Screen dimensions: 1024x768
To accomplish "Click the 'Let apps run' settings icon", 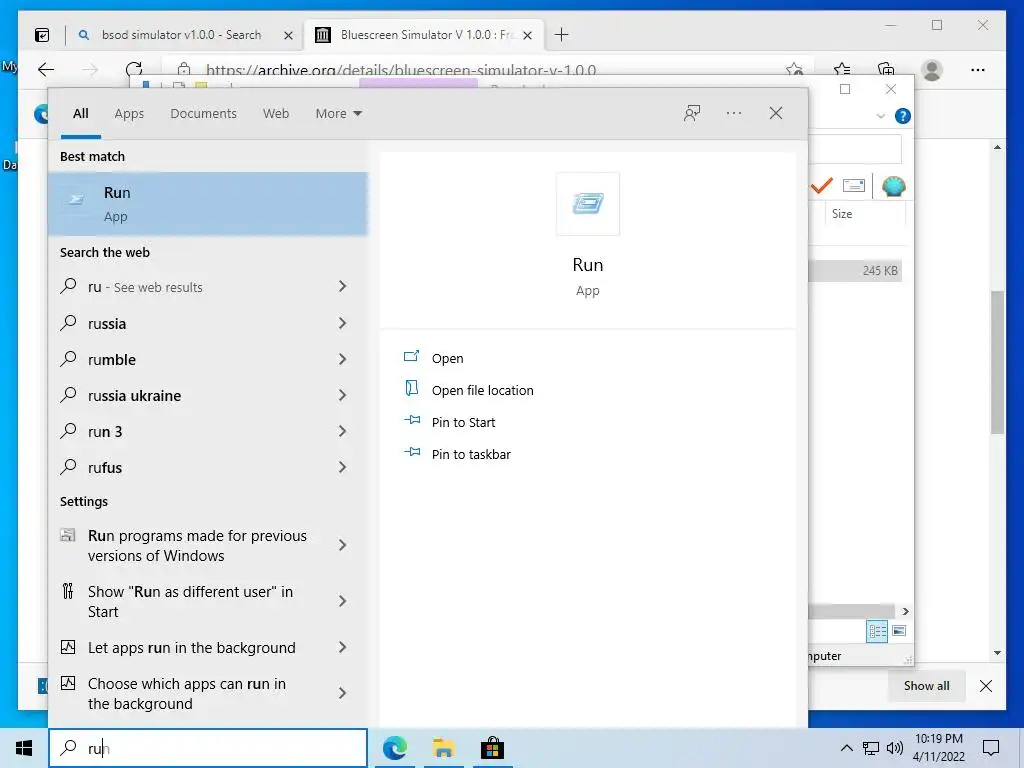I will (x=68, y=647).
